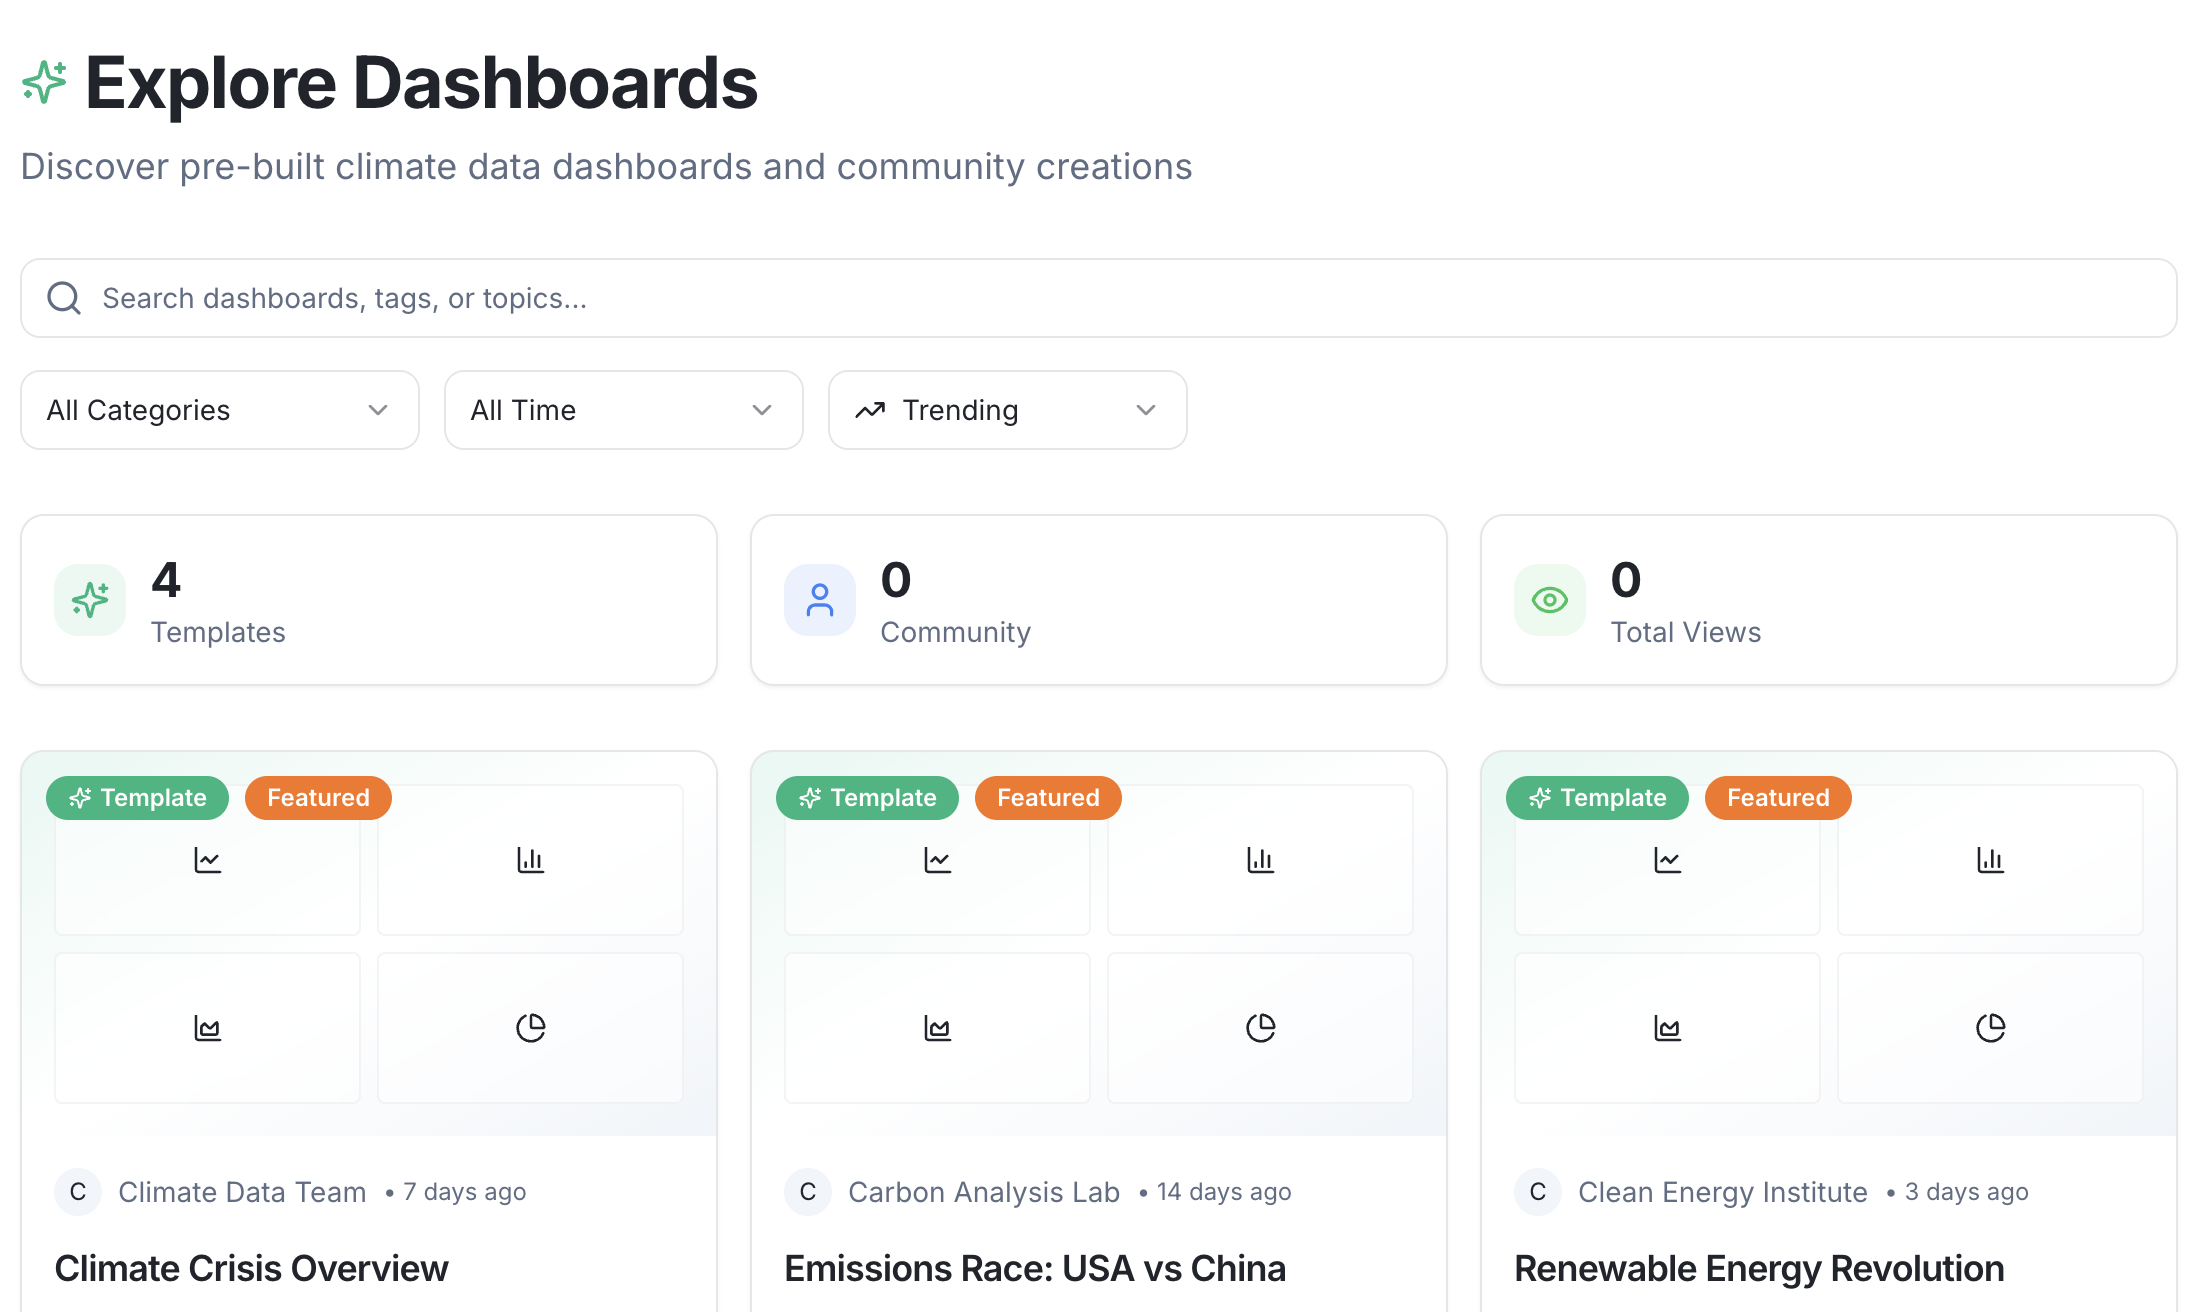Open the Trending sort dropdown
This screenshot has height=1312, width=2202.
point(1007,410)
